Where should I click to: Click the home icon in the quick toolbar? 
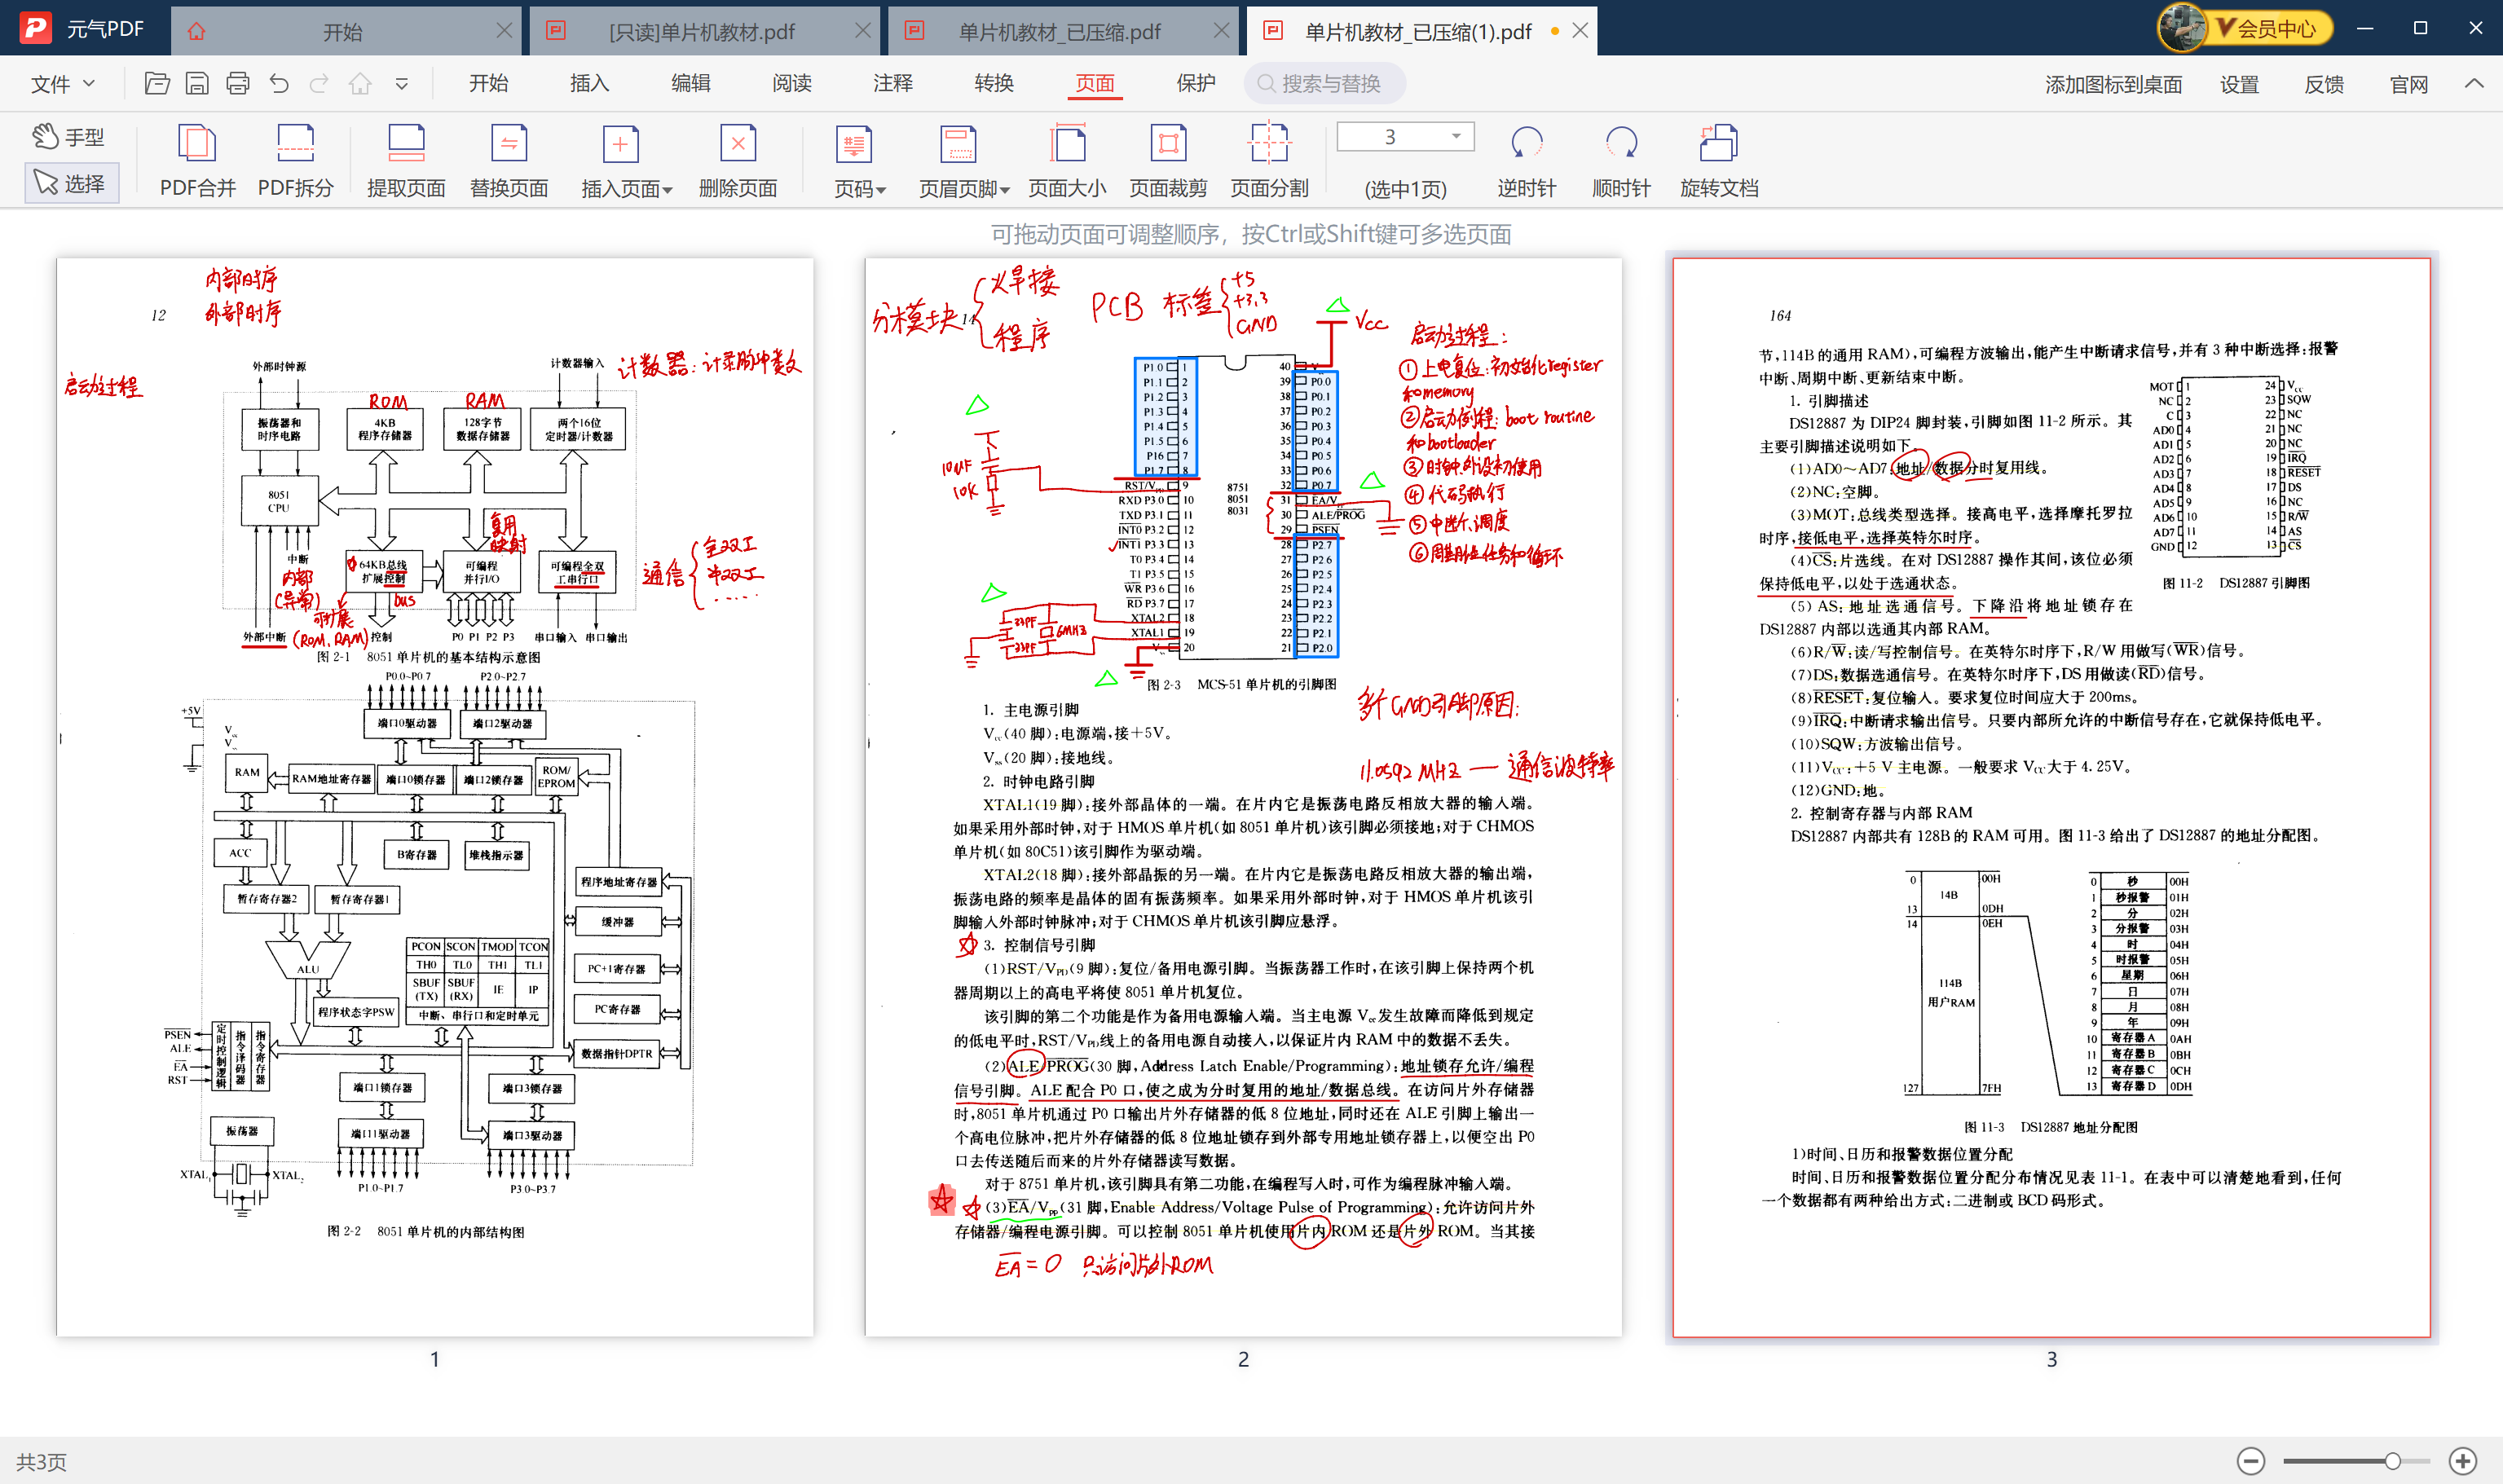click(360, 83)
